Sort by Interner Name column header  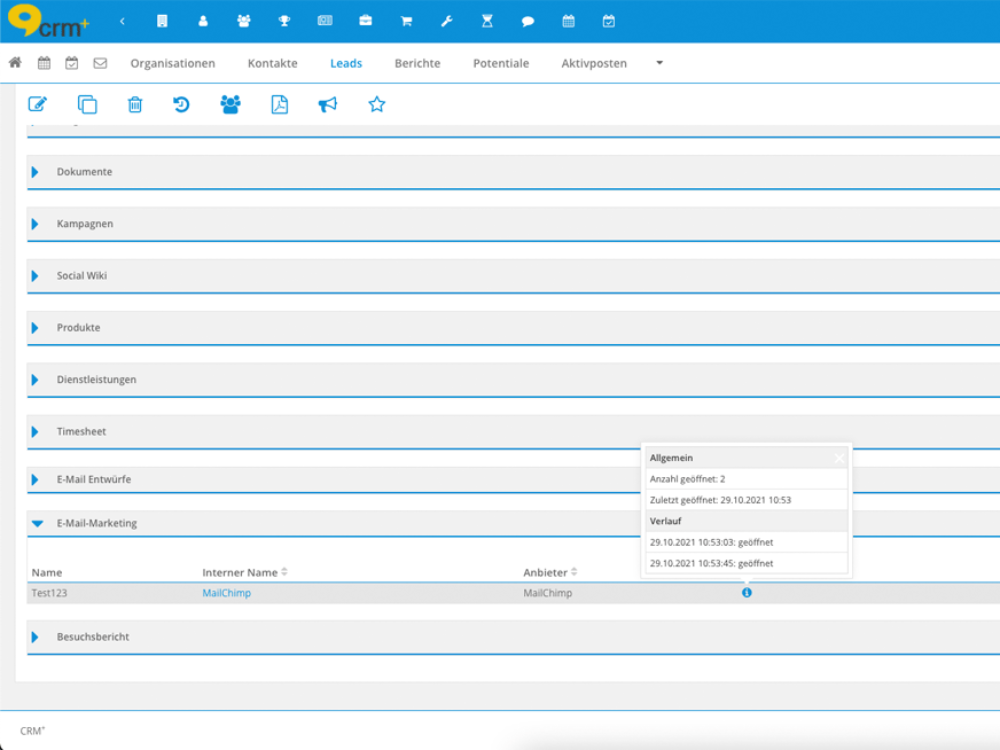coord(240,572)
